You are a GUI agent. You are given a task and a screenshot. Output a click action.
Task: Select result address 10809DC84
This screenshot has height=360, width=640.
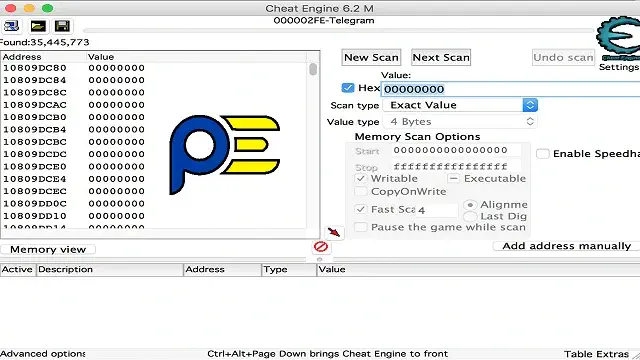click(35, 80)
